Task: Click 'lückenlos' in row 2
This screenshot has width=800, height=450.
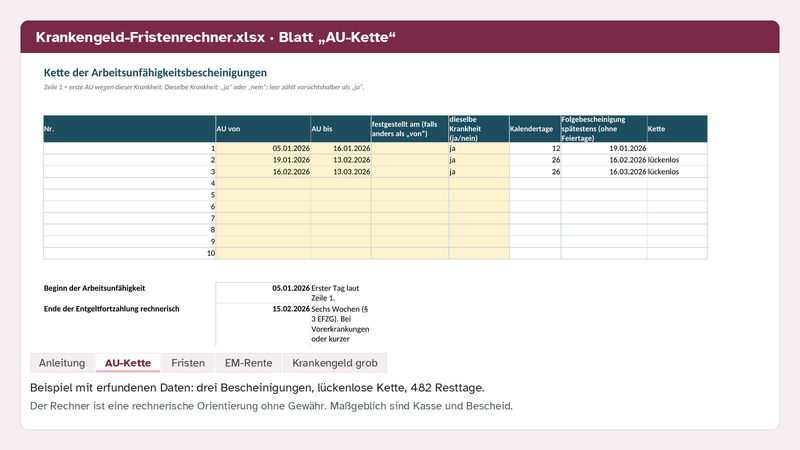Action: (x=678, y=160)
